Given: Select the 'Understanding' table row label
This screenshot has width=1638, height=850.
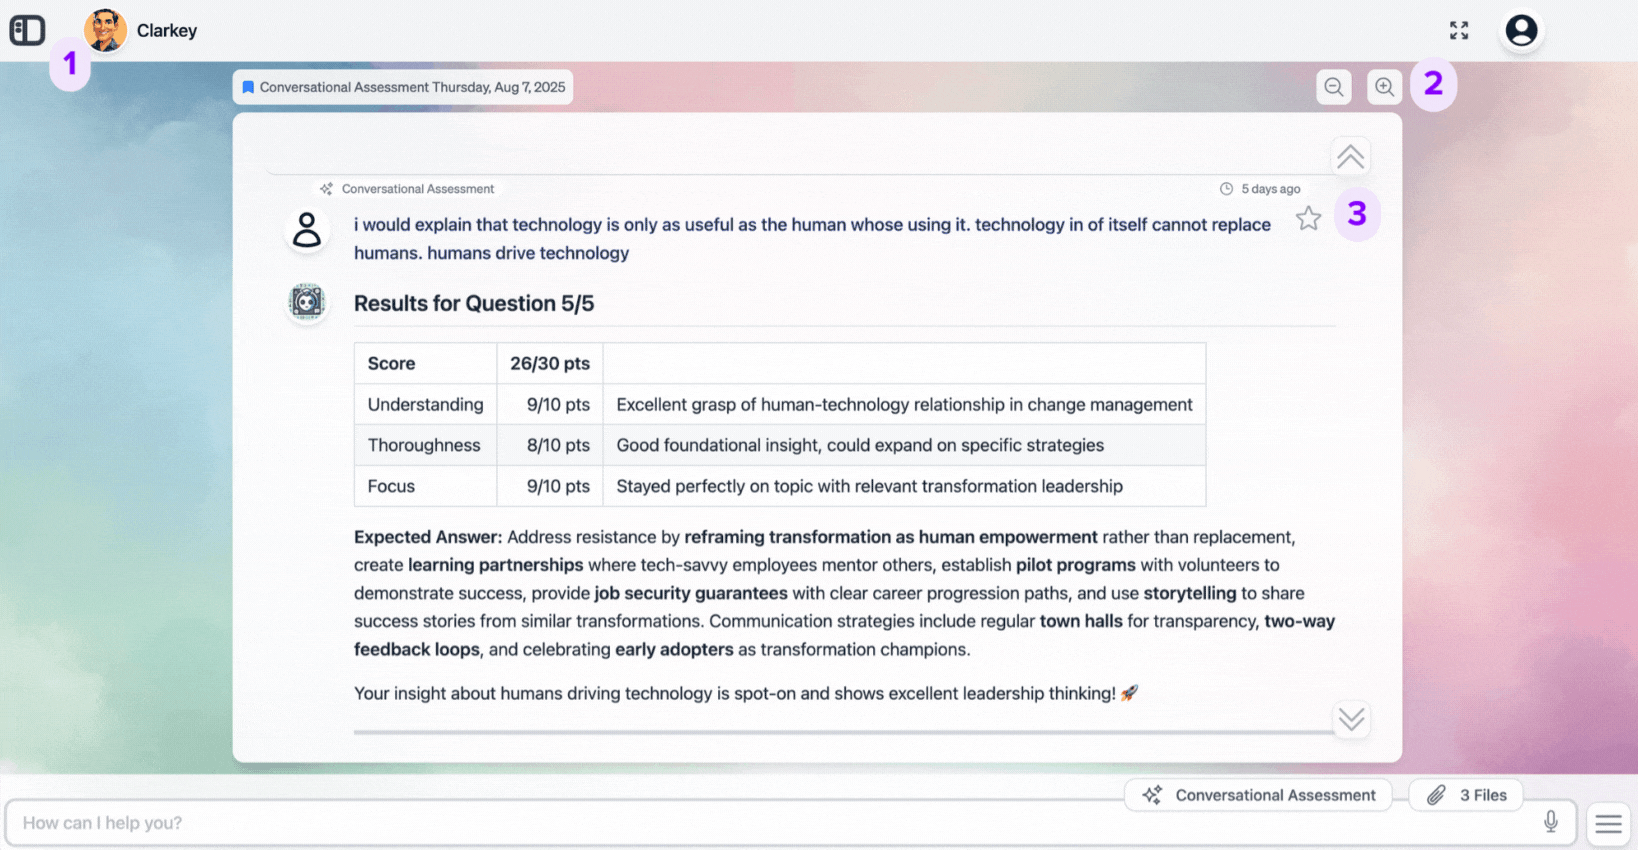Looking at the screenshot, I should [x=425, y=404].
